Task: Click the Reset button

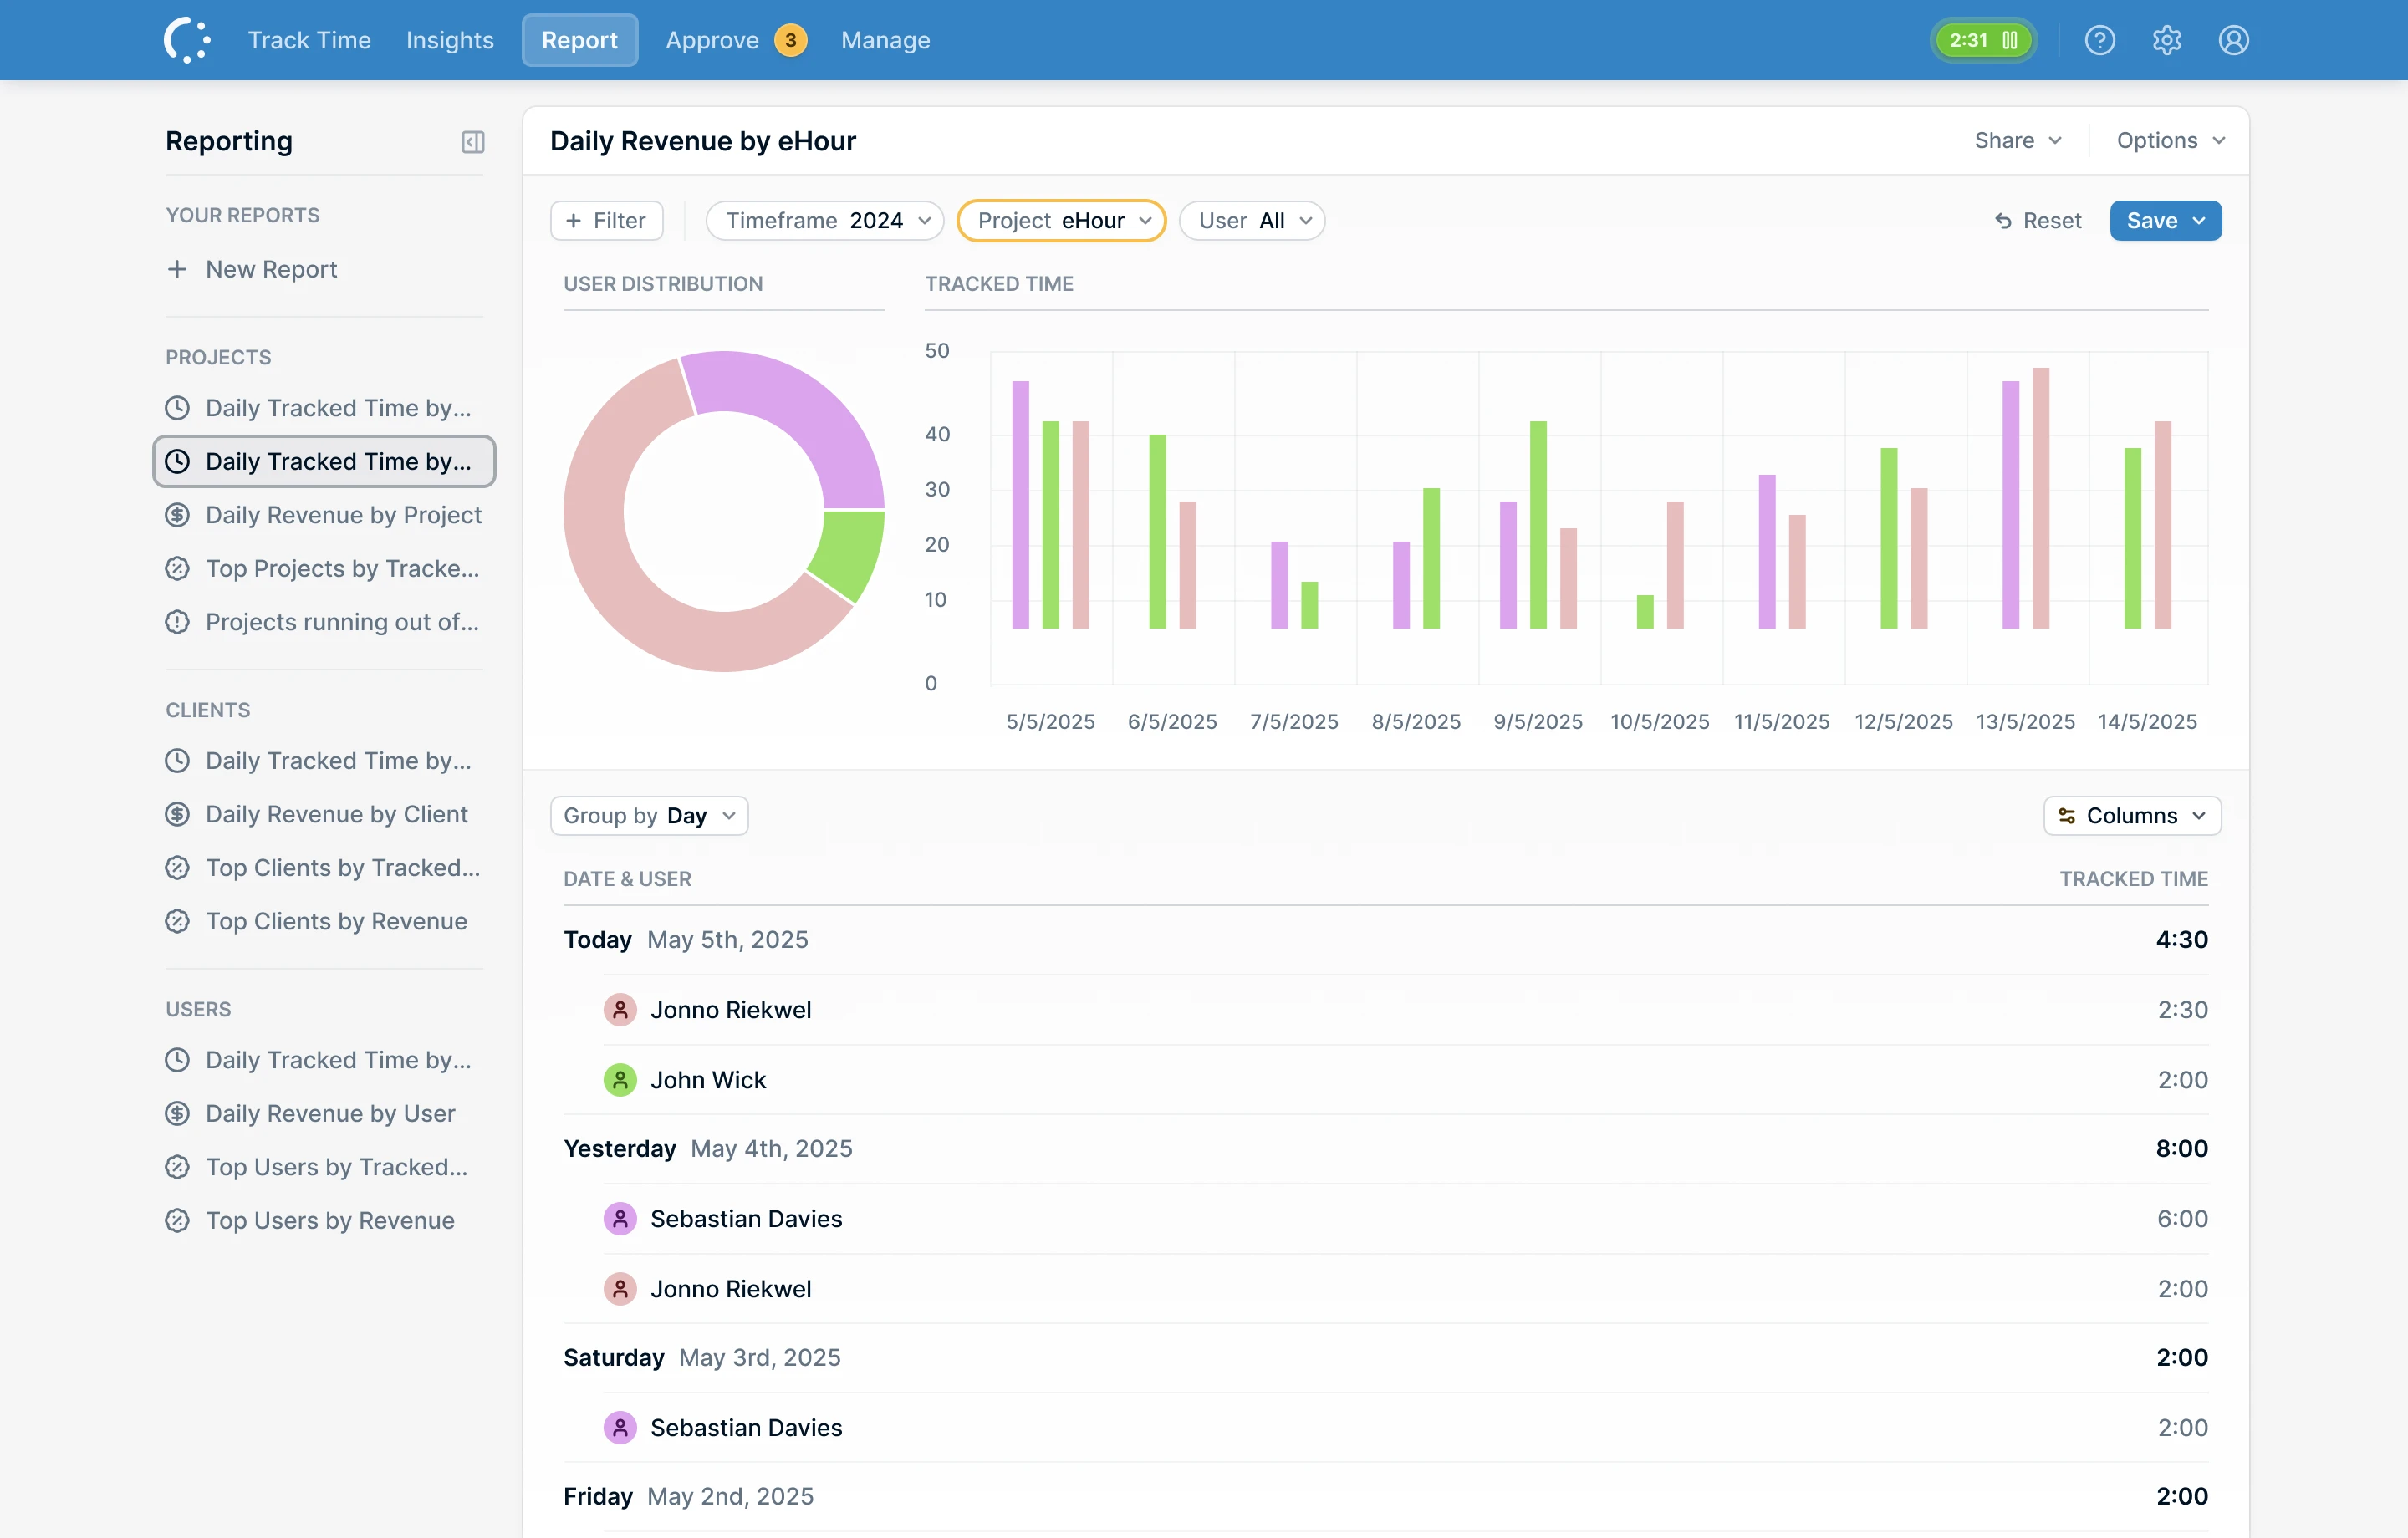Action: pyautogui.click(x=2038, y=221)
